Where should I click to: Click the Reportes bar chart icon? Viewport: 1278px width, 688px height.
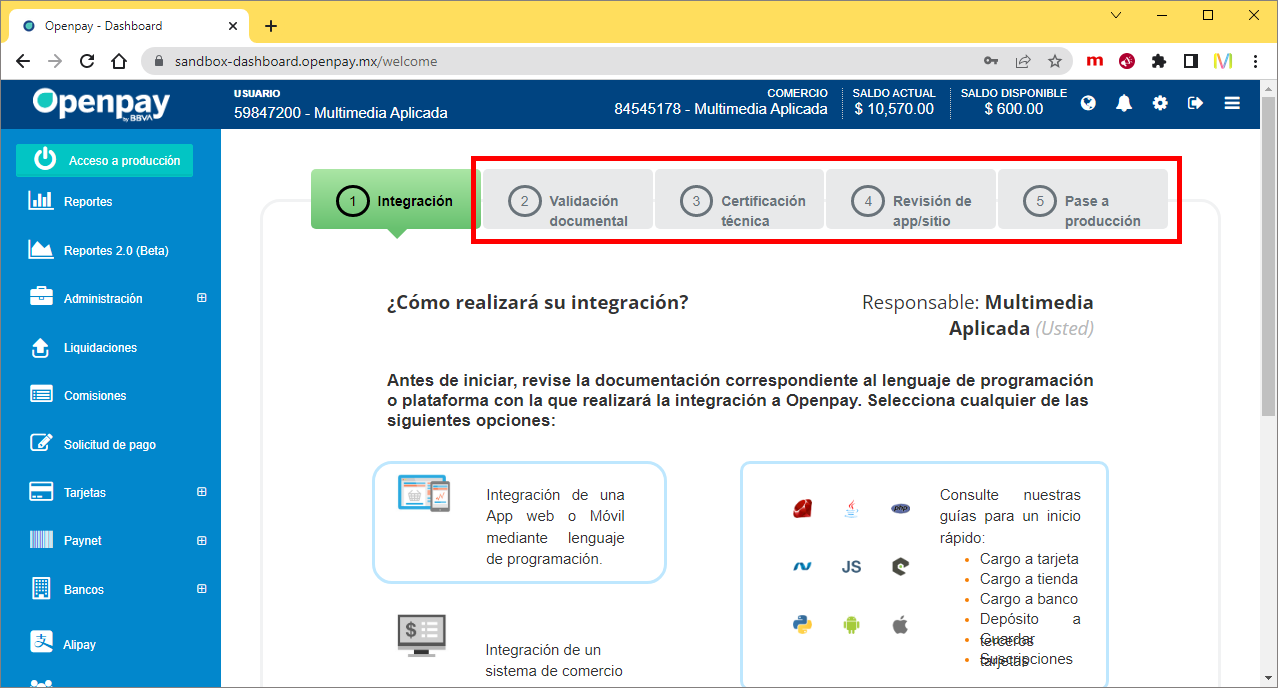point(41,200)
